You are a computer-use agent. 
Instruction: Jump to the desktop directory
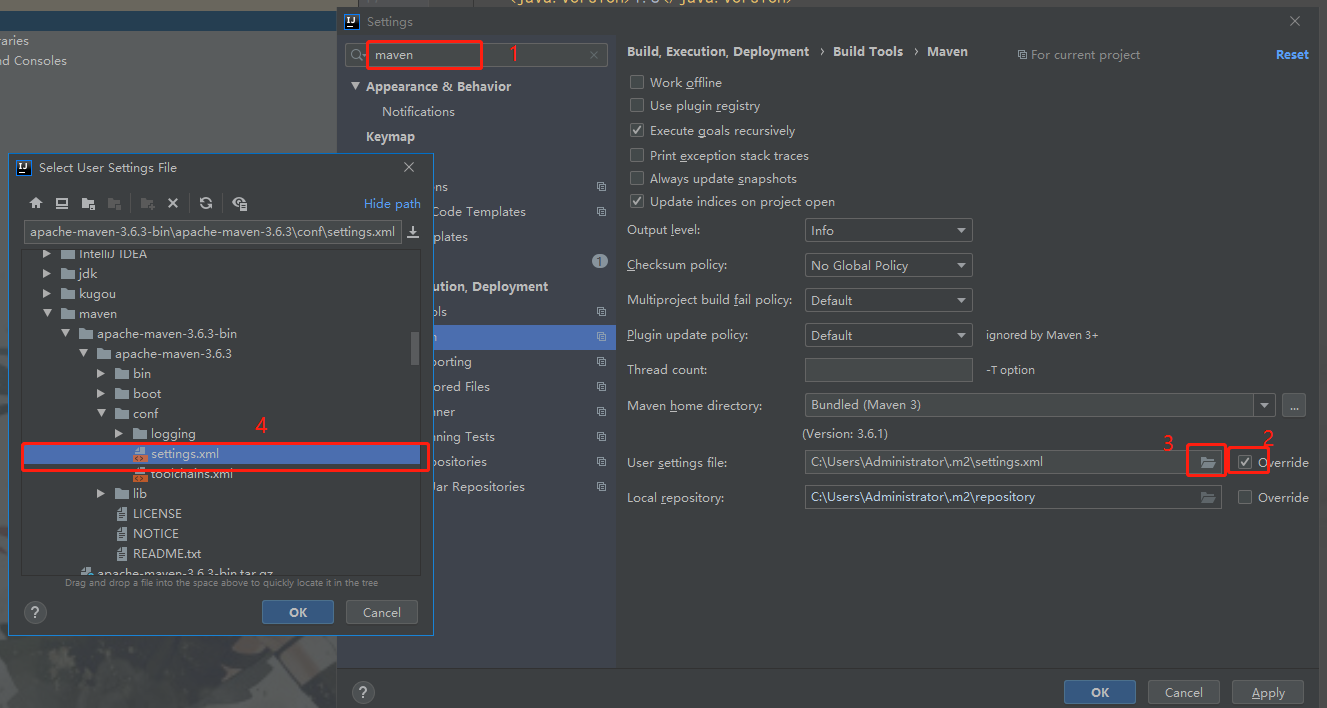[x=62, y=203]
